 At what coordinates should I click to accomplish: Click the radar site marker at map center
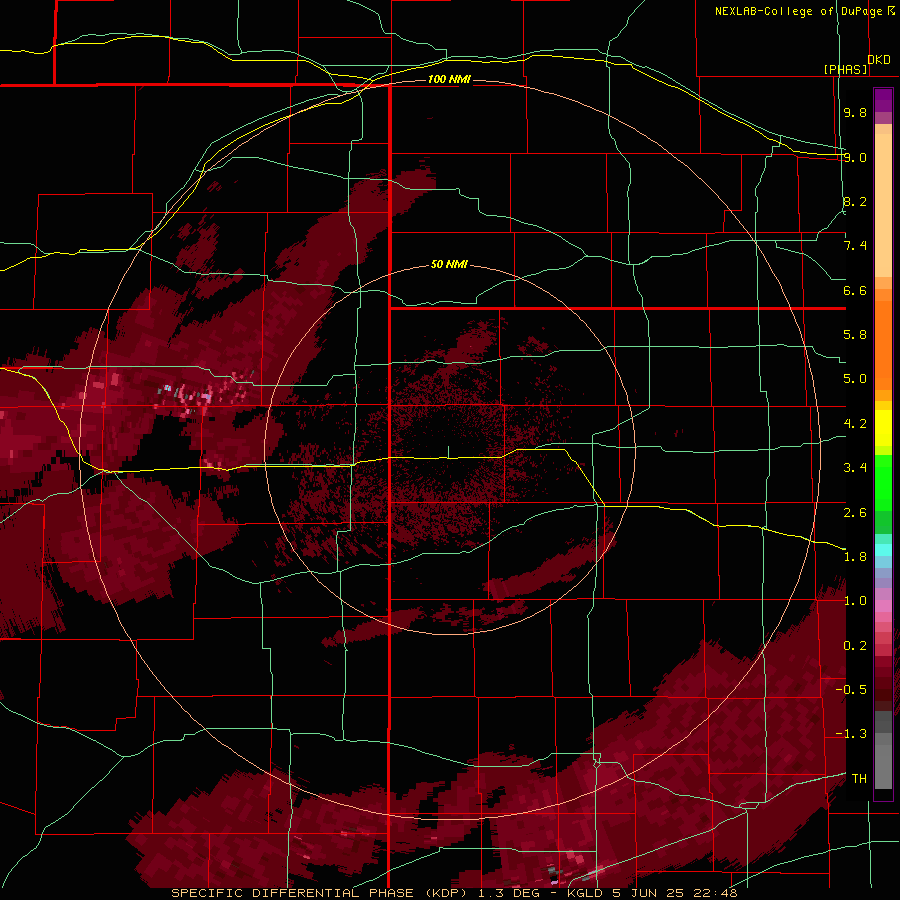[448, 452]
